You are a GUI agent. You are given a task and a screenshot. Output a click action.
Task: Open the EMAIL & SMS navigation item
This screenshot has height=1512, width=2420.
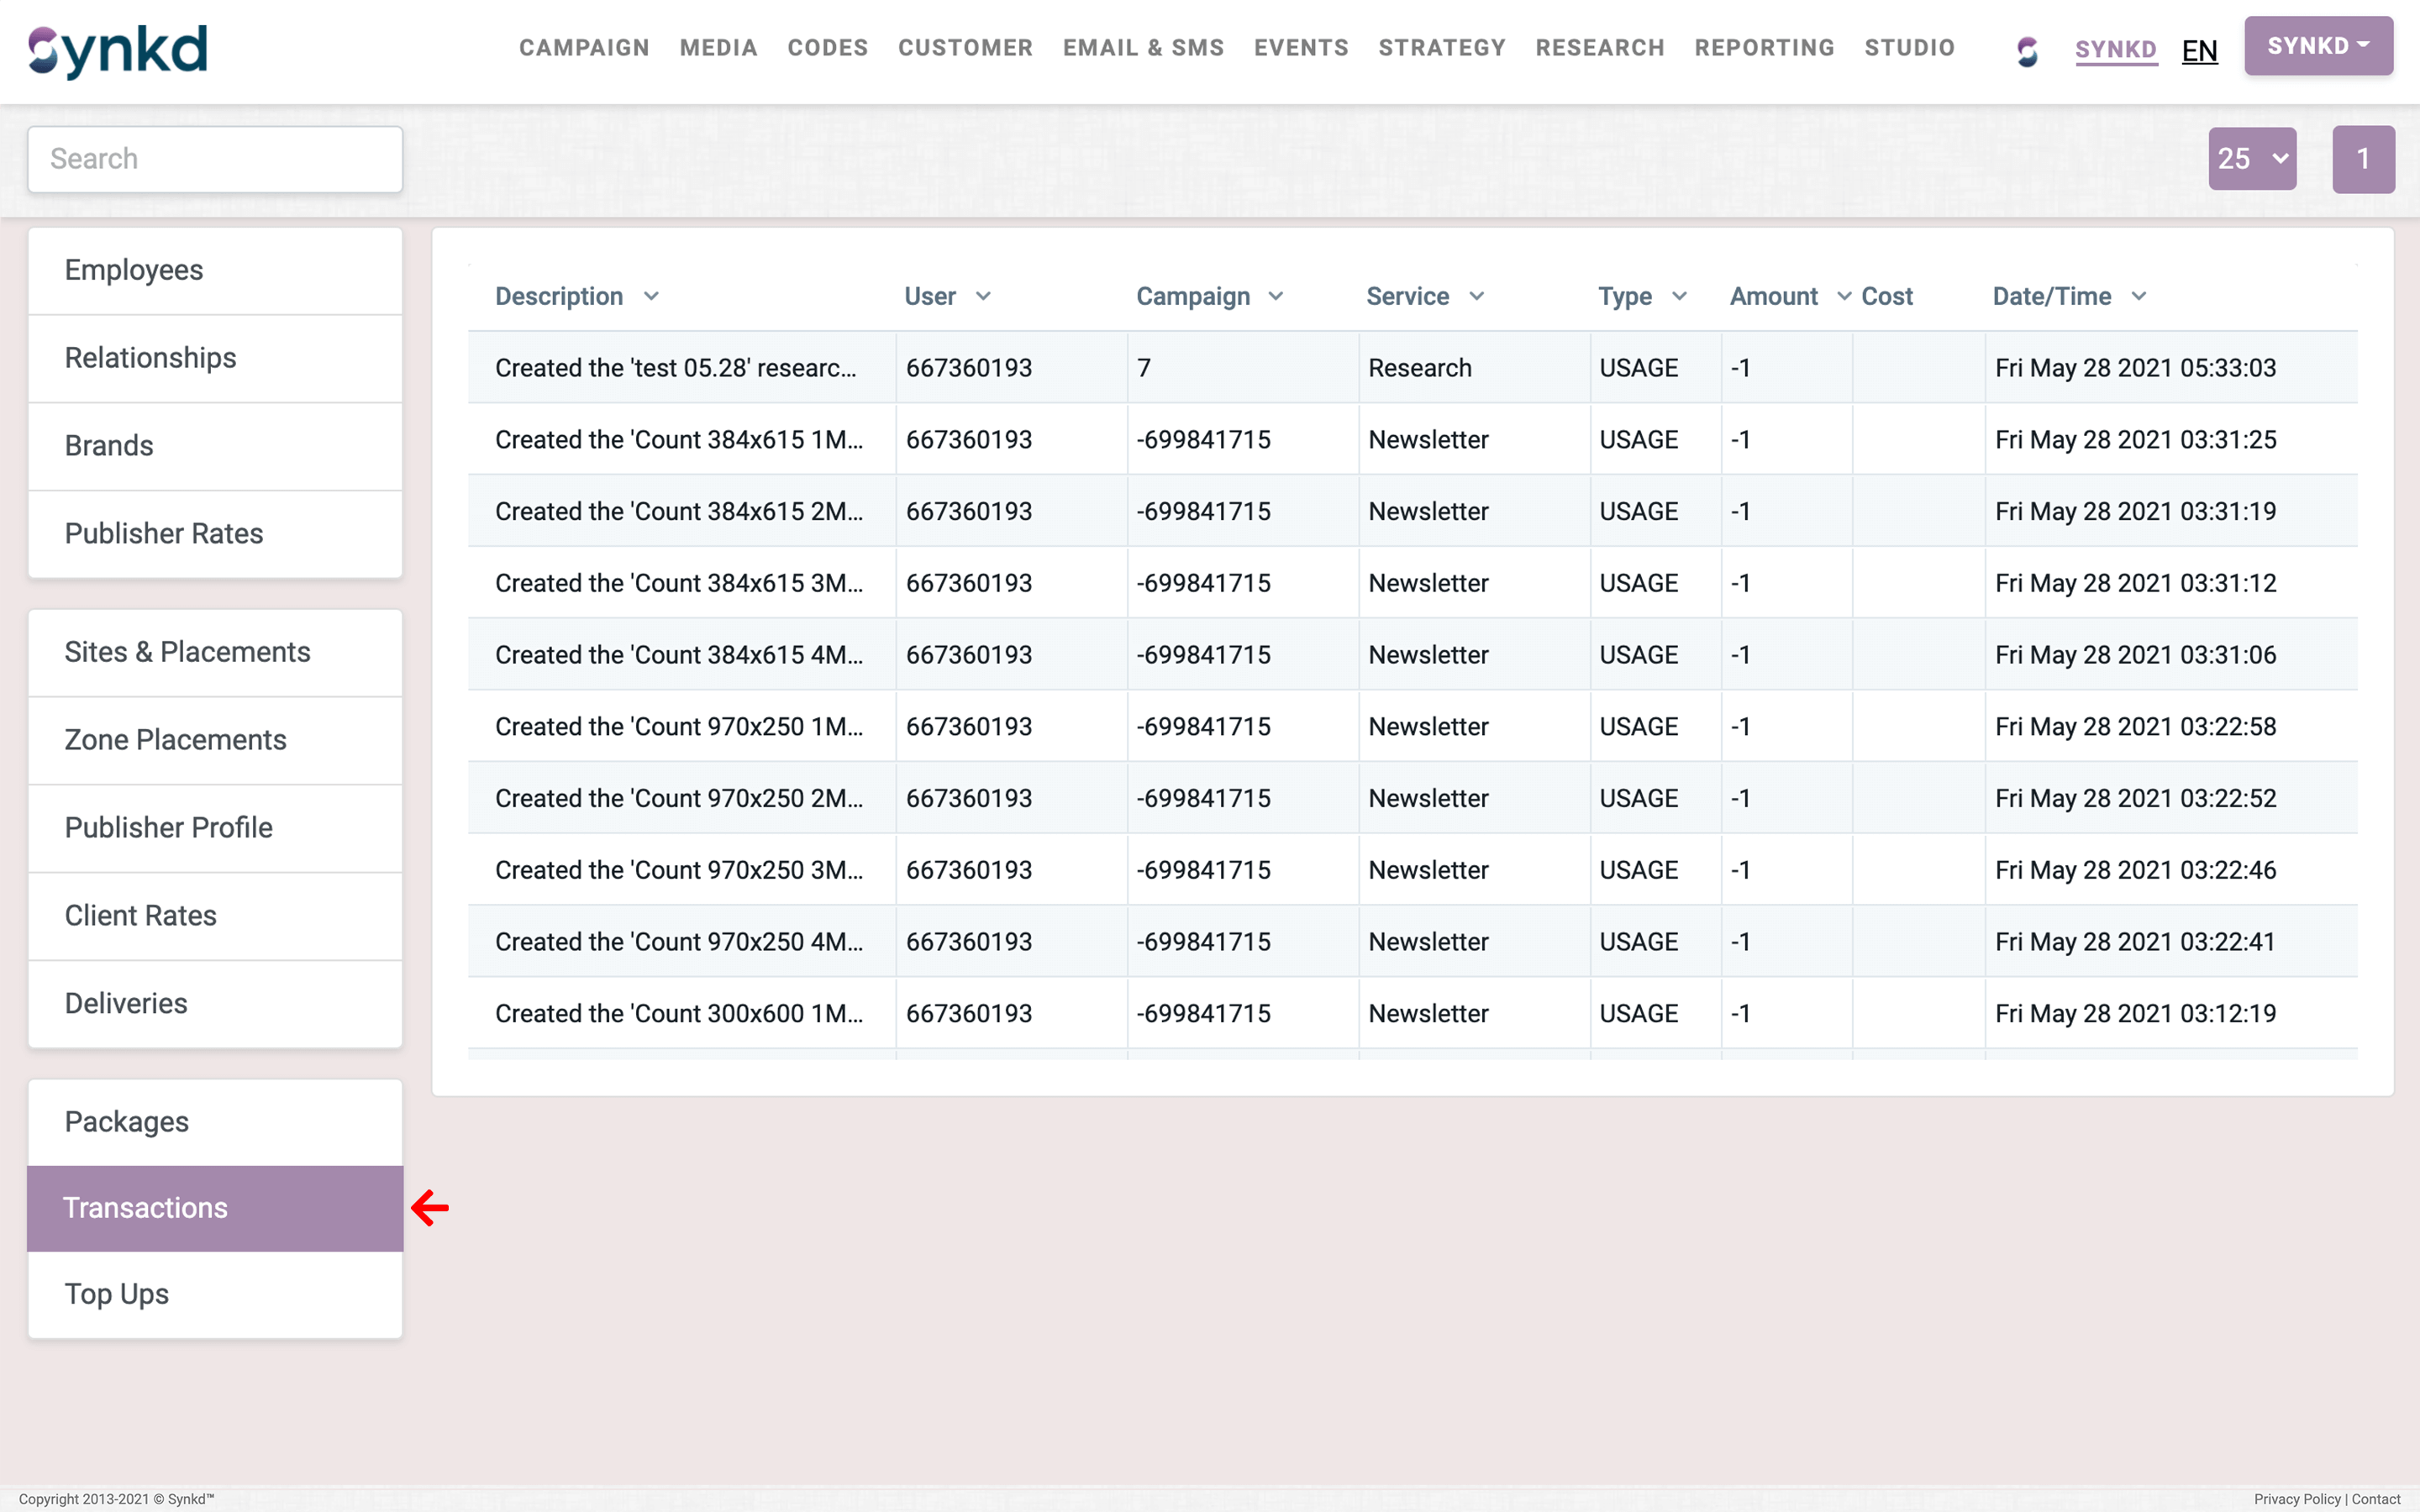(x=1142, y=47)
